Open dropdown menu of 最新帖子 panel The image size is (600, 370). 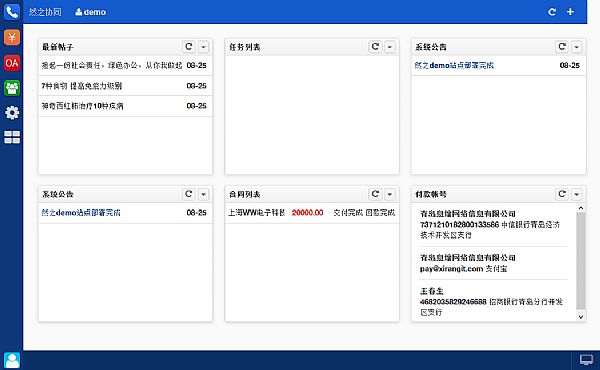(x=204, y=47)
